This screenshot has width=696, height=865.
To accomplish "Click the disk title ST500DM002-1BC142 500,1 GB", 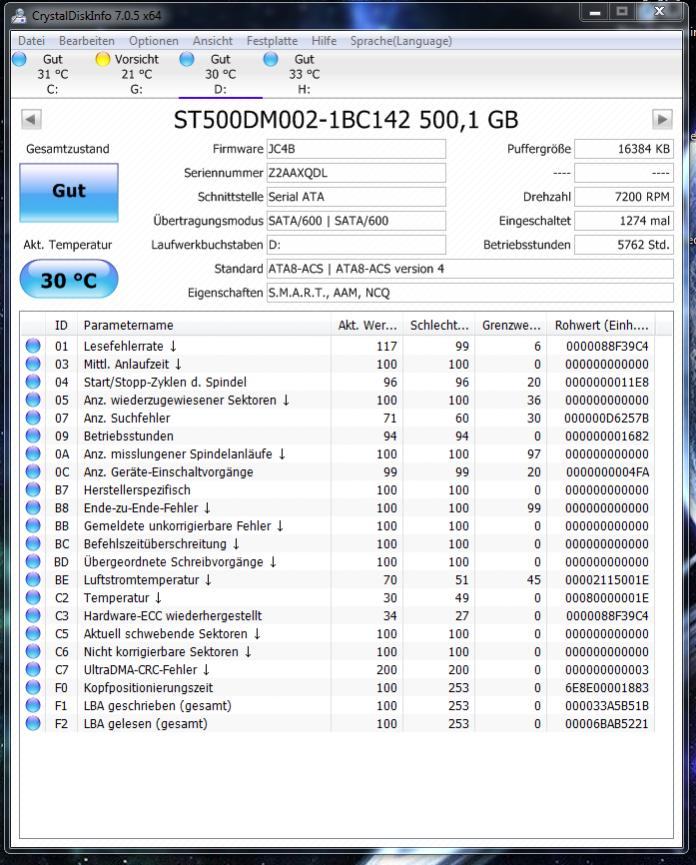I will (346, 120).
